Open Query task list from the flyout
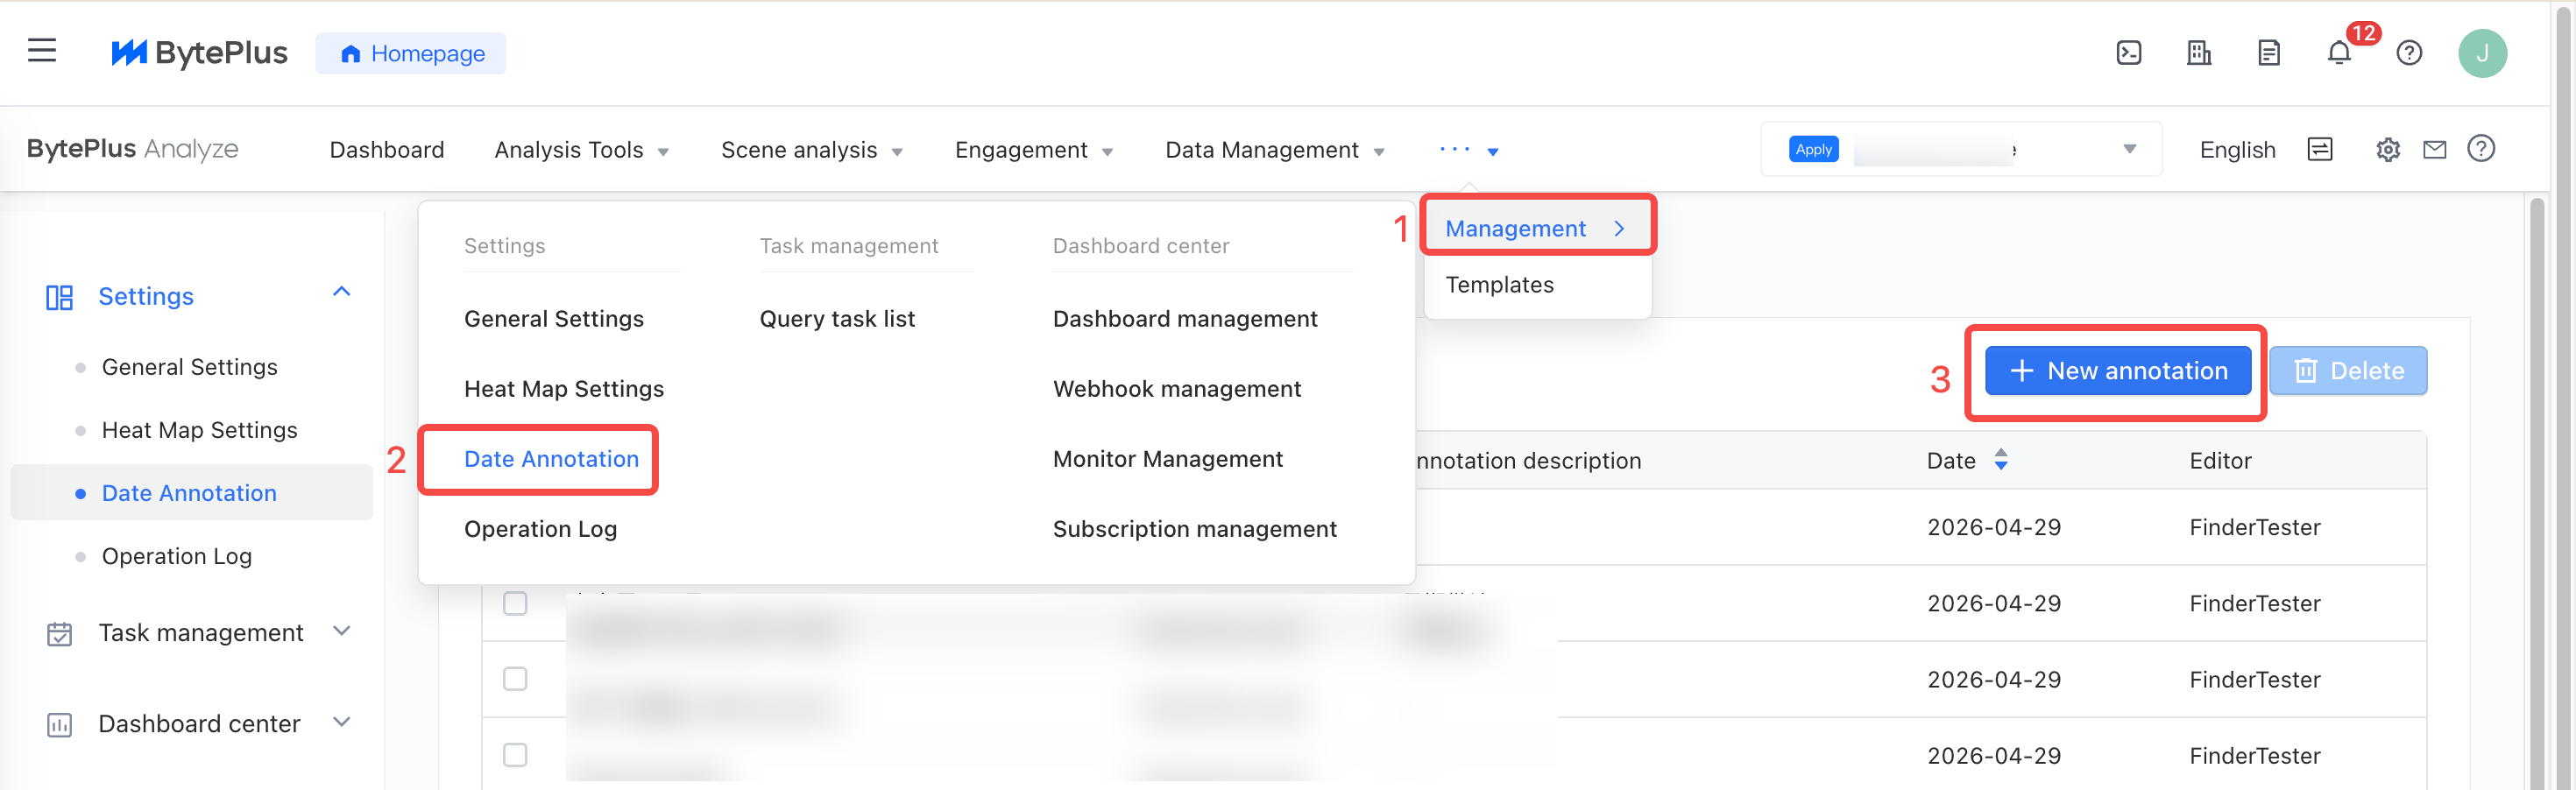The height and width of the screenshot is (790, 2576). point(837,319)
